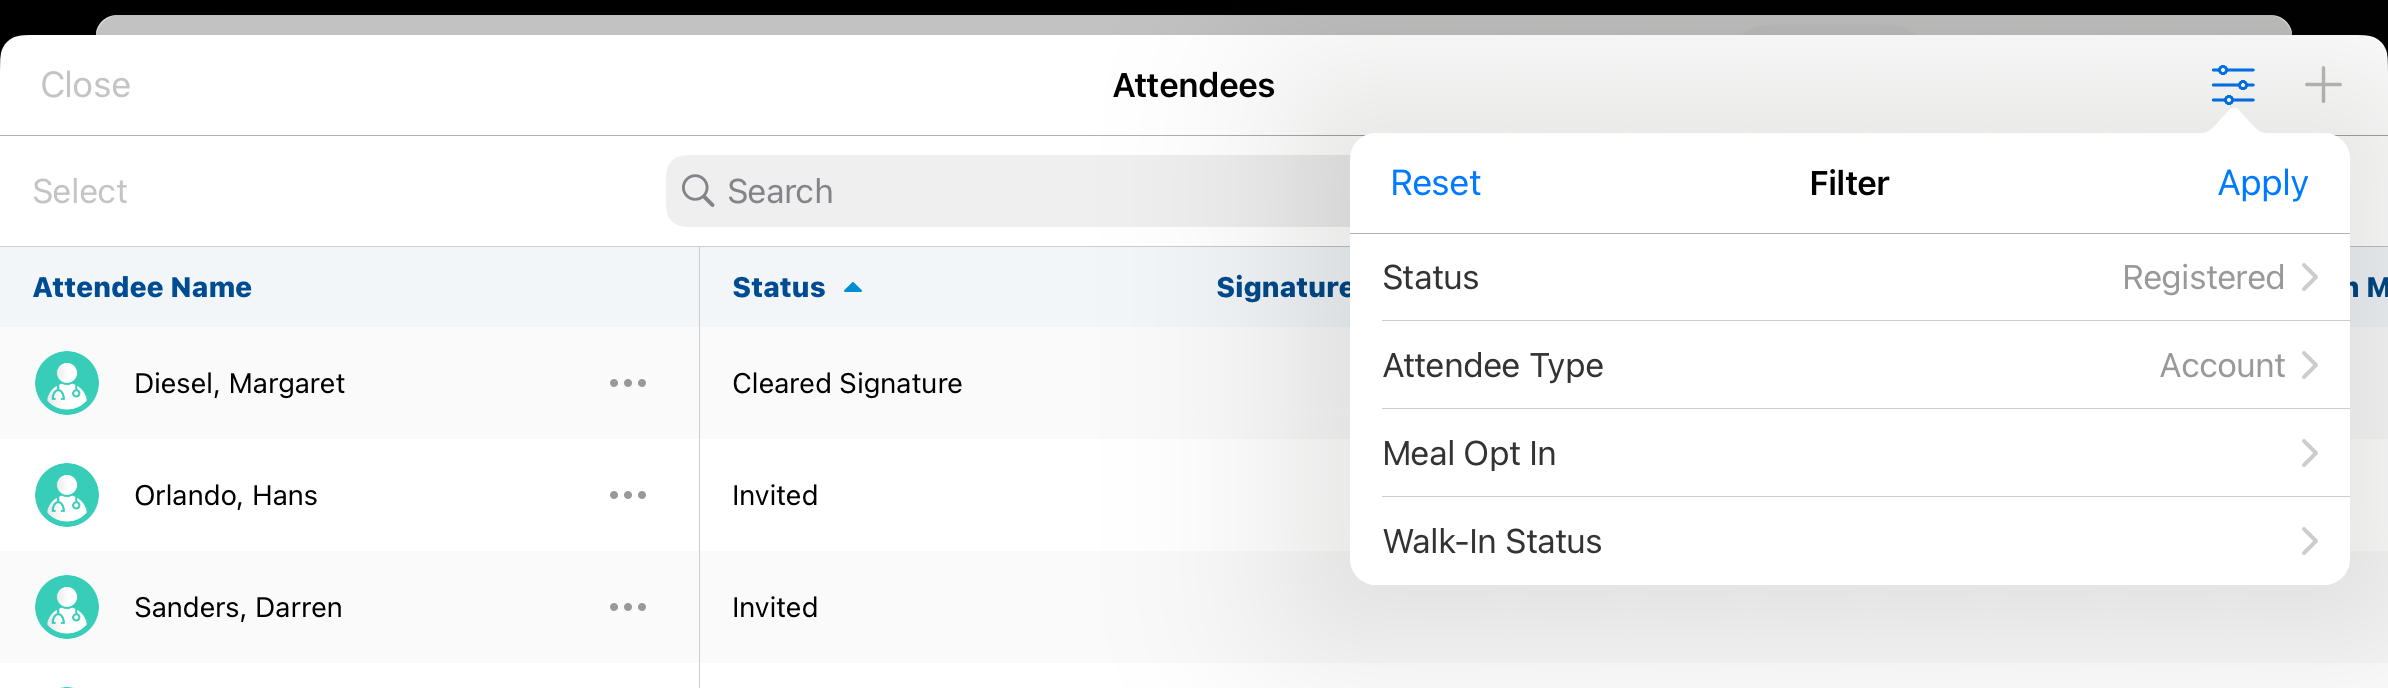The image size is (2388, 688).
Task: Click Darren Sanders' avatar icon
Action: (67, 607)
